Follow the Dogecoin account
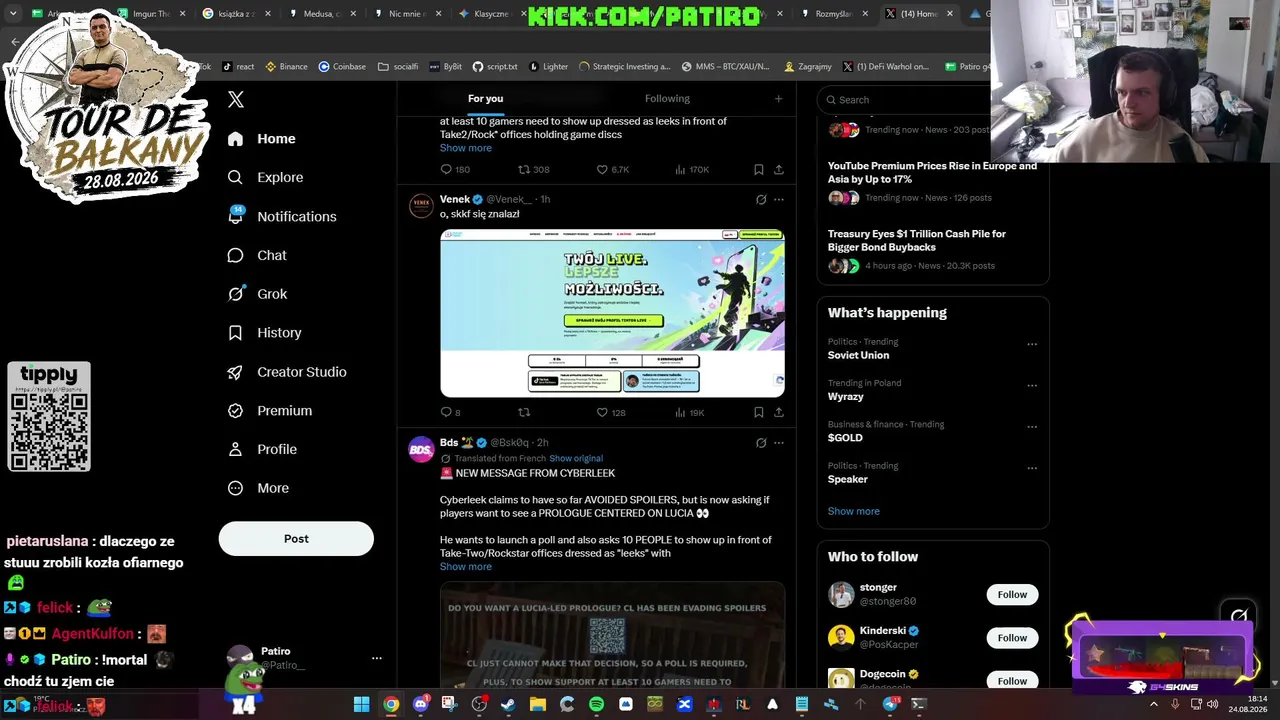1280x720 pixels. pyautogui.click(x=1012, y=681)
